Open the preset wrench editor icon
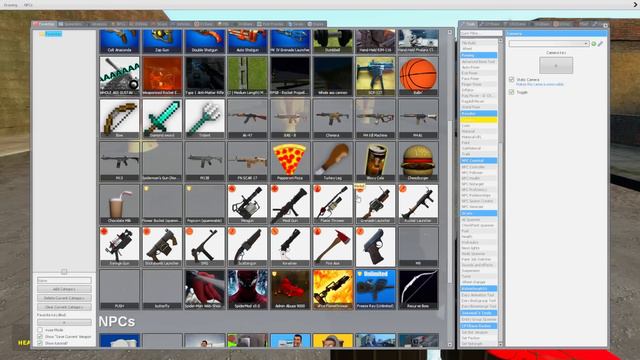Screen dimensions: 640x360 click(x=600, y=44)
